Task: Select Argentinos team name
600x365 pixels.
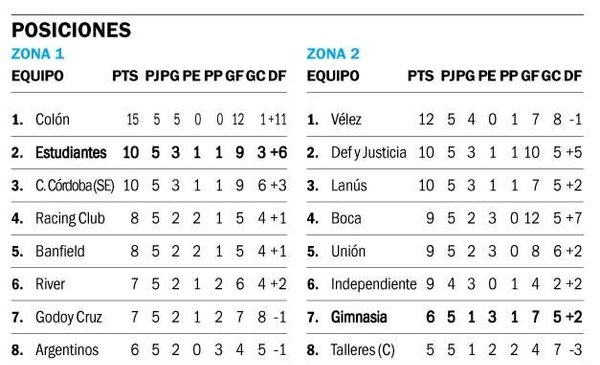Action: coord(67,350)
